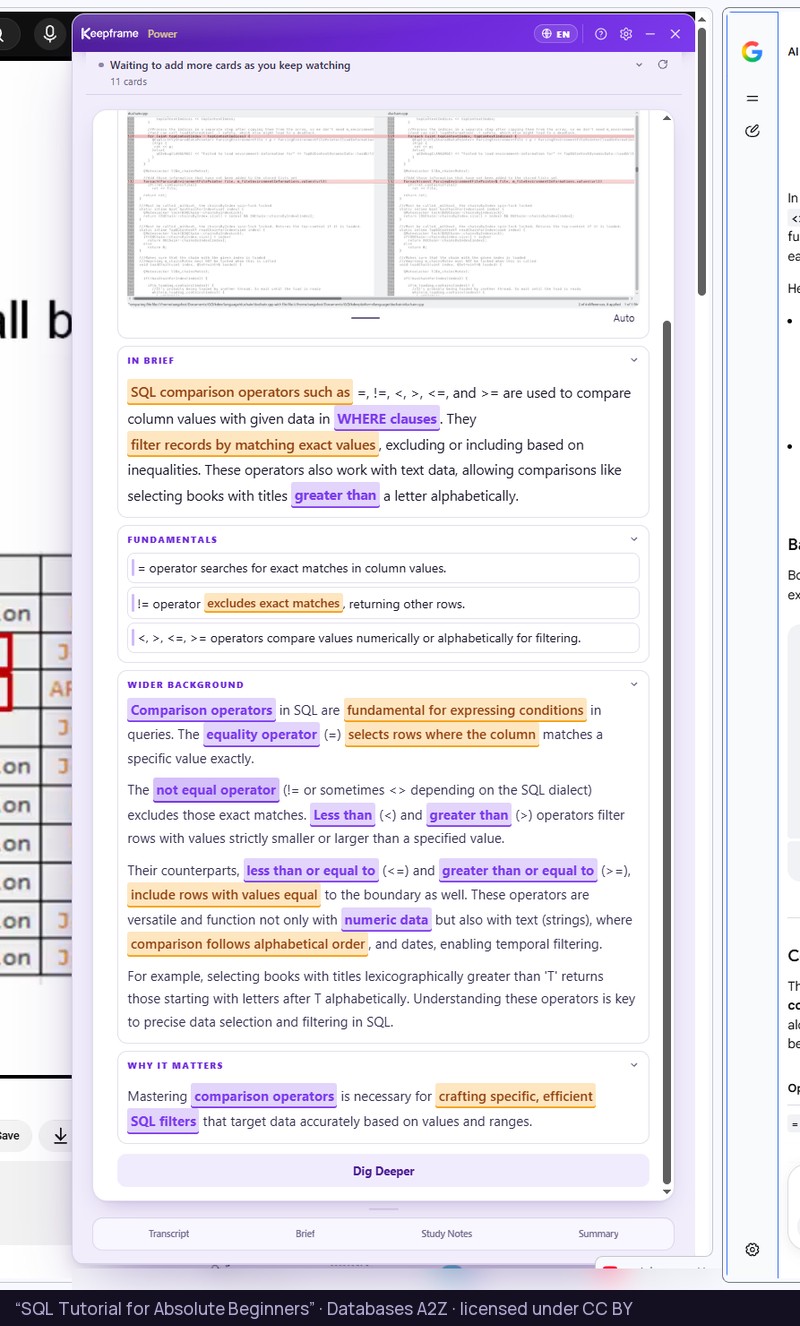
Task: Collapse the FUNDAMENTALS section
Action: [633, 539]
